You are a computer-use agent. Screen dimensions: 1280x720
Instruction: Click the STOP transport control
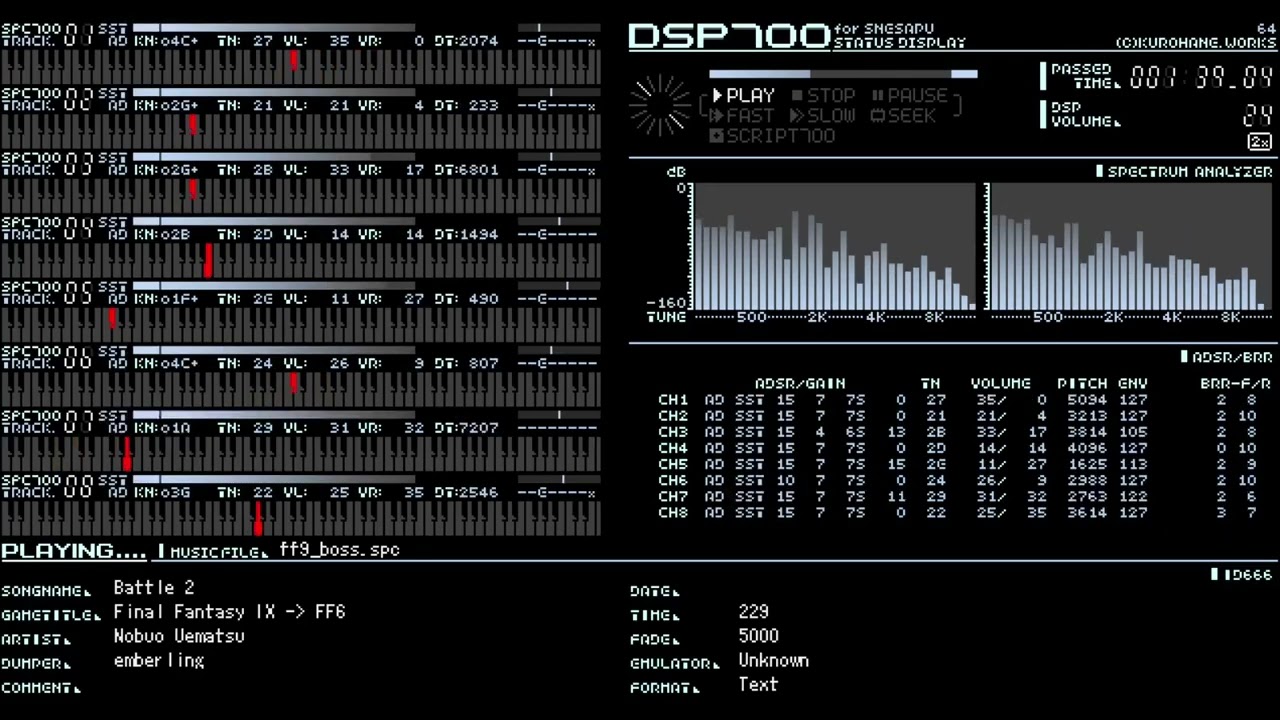823,96
